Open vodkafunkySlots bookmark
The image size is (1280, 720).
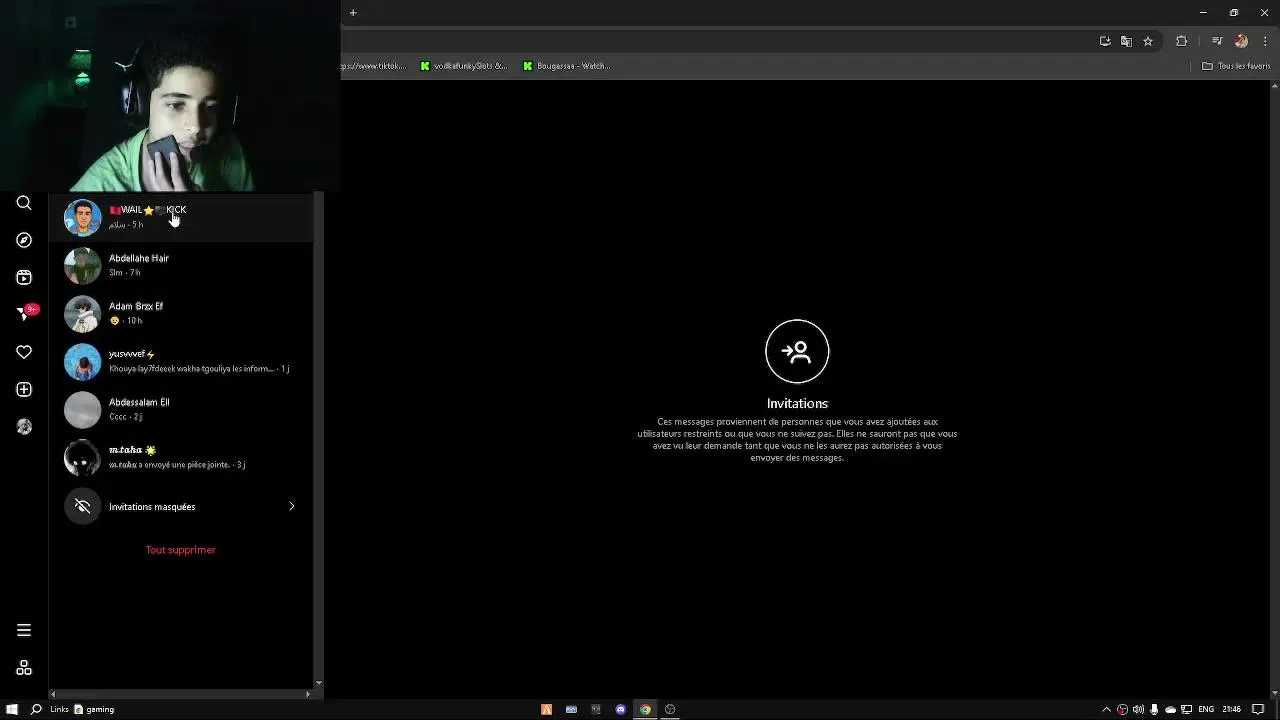[464, 66]
